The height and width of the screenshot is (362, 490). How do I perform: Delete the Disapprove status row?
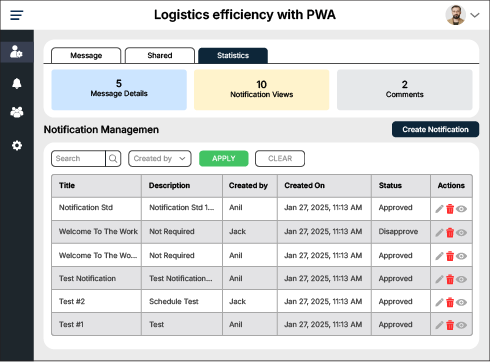450,233
